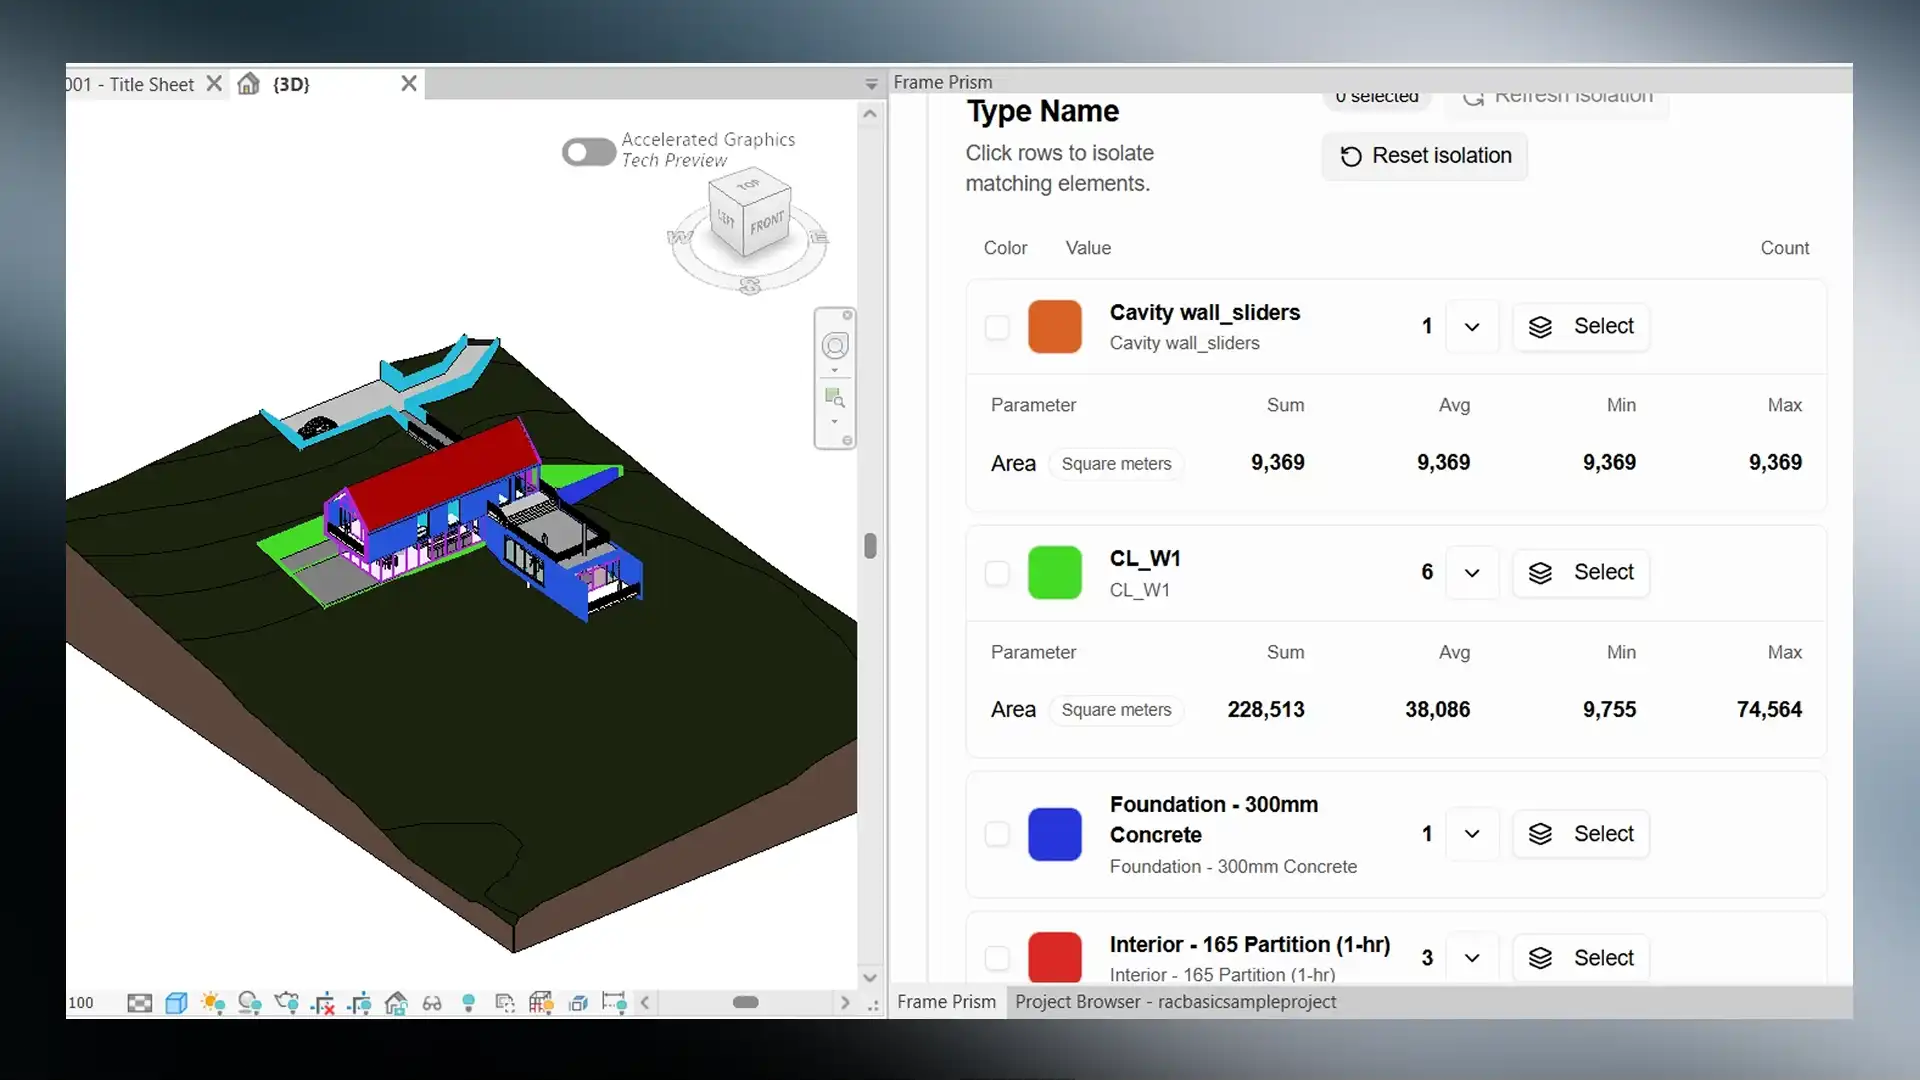The height and width of the screenshot is (1081, 1920).
Task: Collapse the Cavity wall_sliders chevron
Action: tap(1472, 327)
